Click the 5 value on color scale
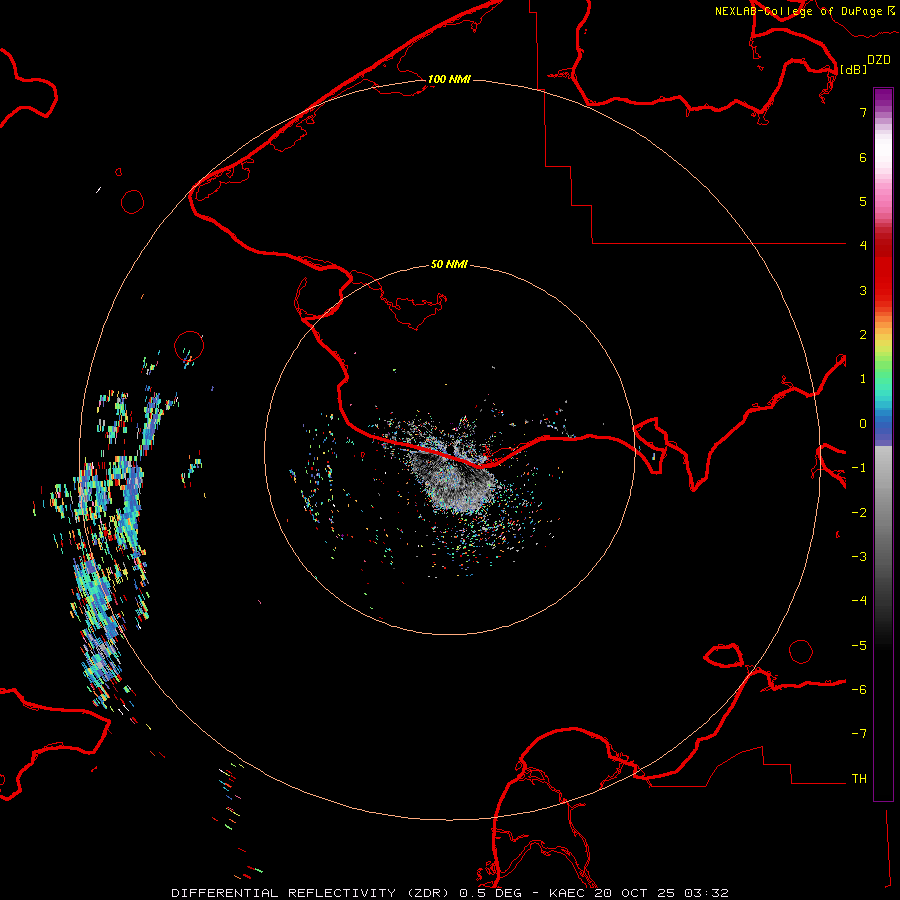This screenshot has height=900, width=900. 863,201
